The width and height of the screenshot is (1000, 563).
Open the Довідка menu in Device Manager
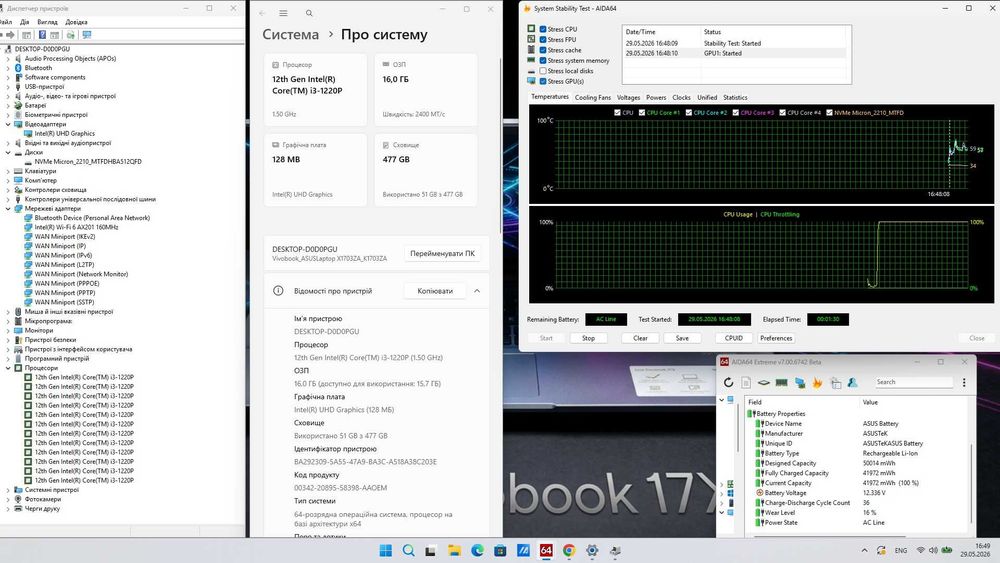[77, 22]
